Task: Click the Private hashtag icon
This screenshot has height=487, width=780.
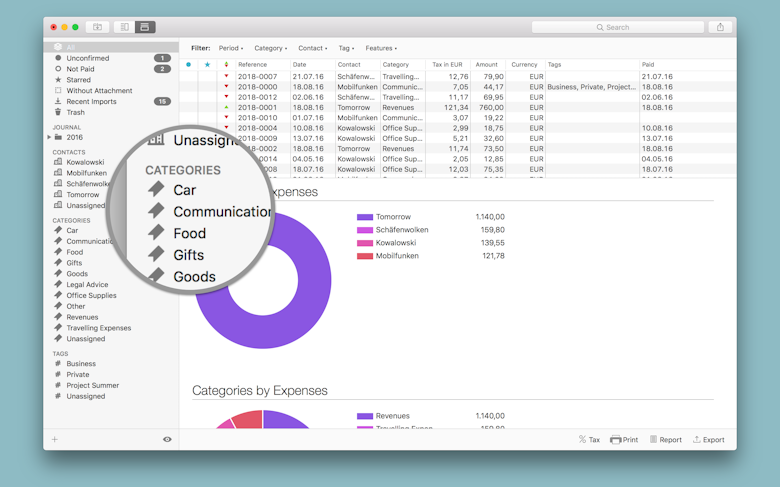Action: pyautogui.click(x=58, y=375)
